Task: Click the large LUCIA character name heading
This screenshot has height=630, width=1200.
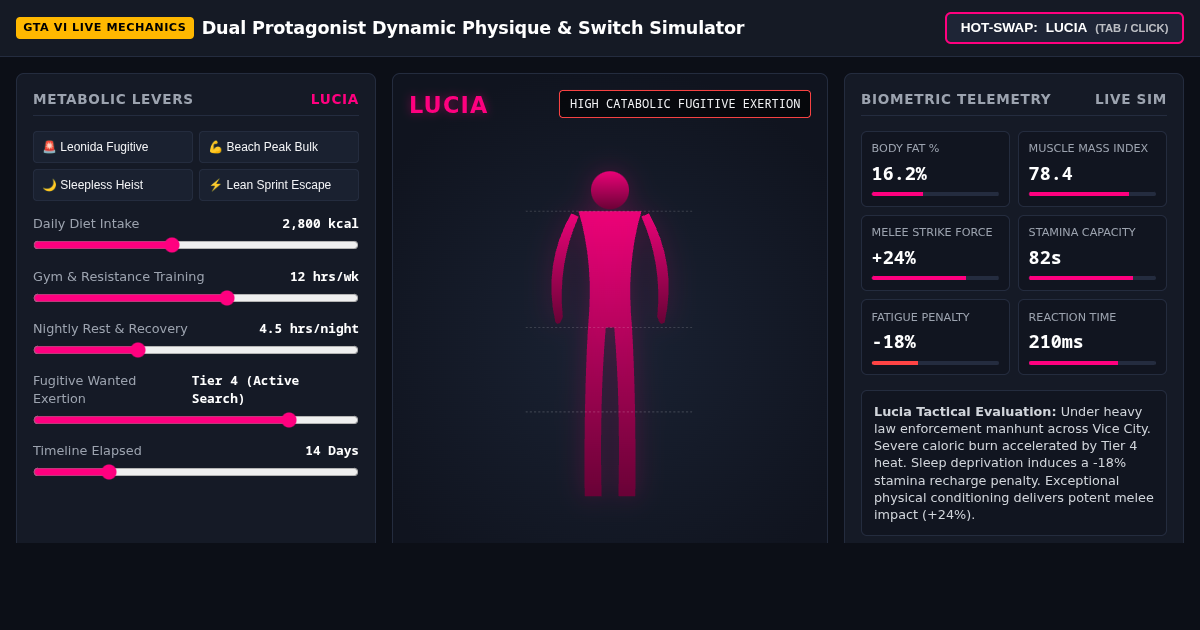Action: click(448, 105)
